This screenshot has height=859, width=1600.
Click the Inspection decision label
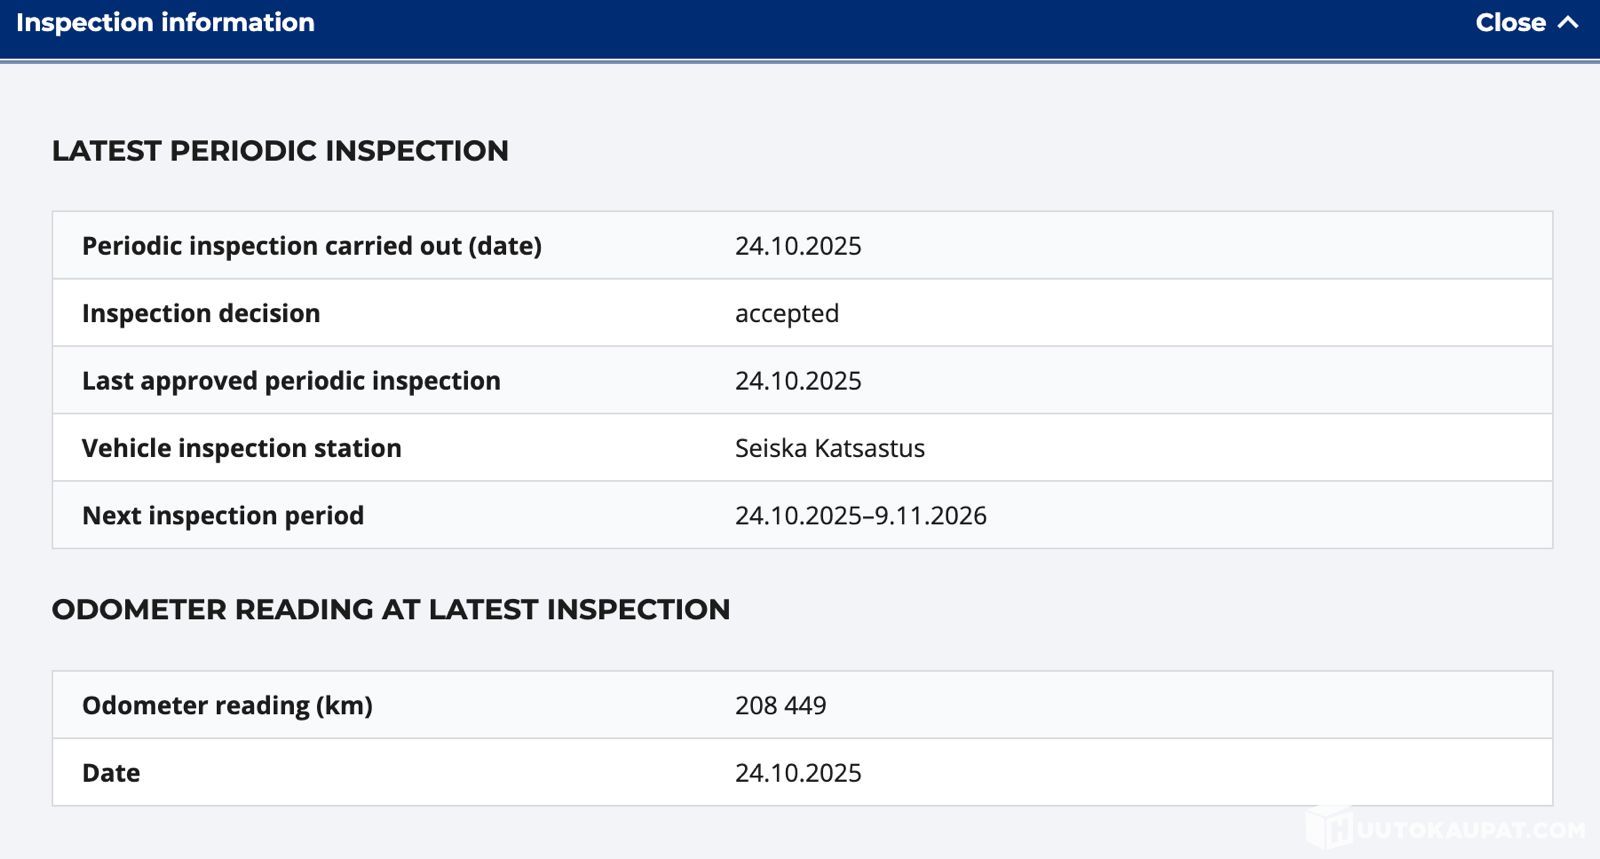coord(201,313)
